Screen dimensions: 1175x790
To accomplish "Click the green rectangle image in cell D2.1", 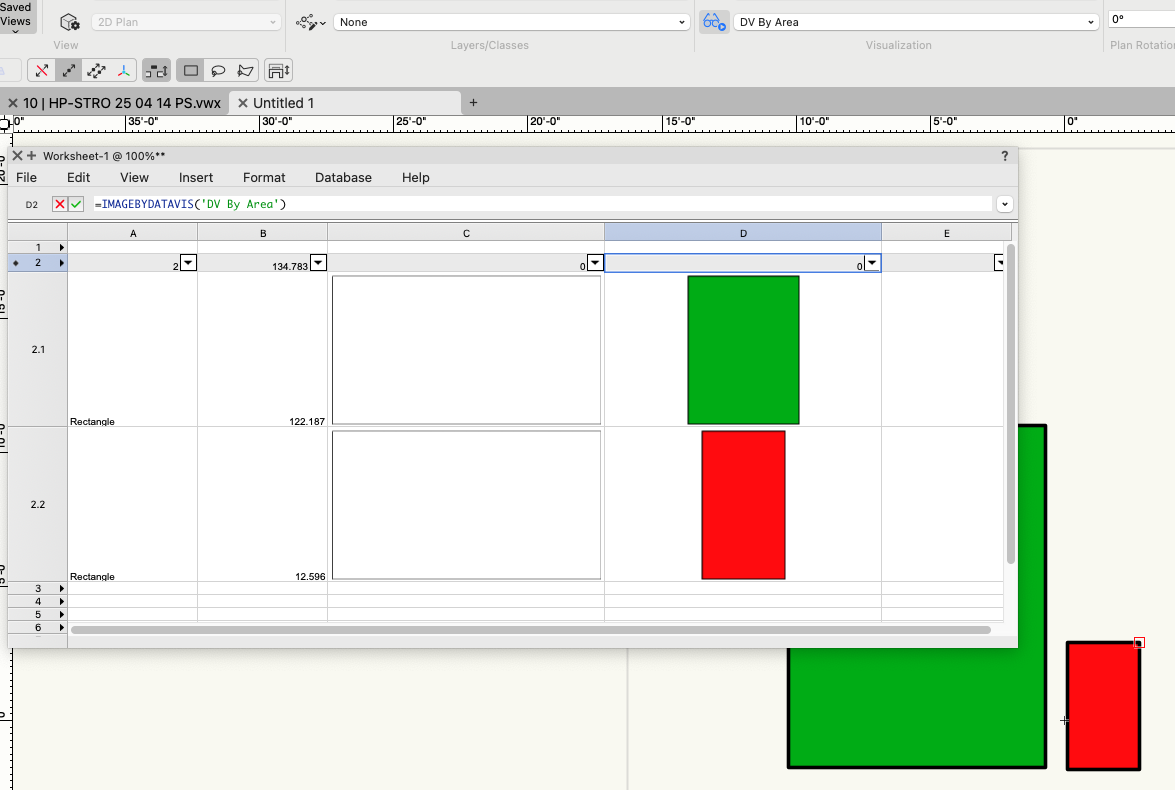I will [x=743, y=350].
